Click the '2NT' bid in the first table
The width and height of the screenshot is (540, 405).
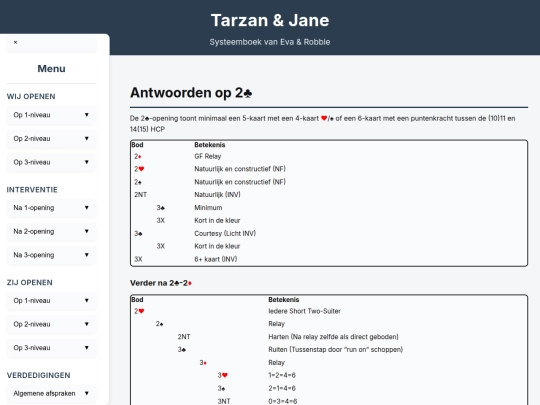tap(141, 195)
